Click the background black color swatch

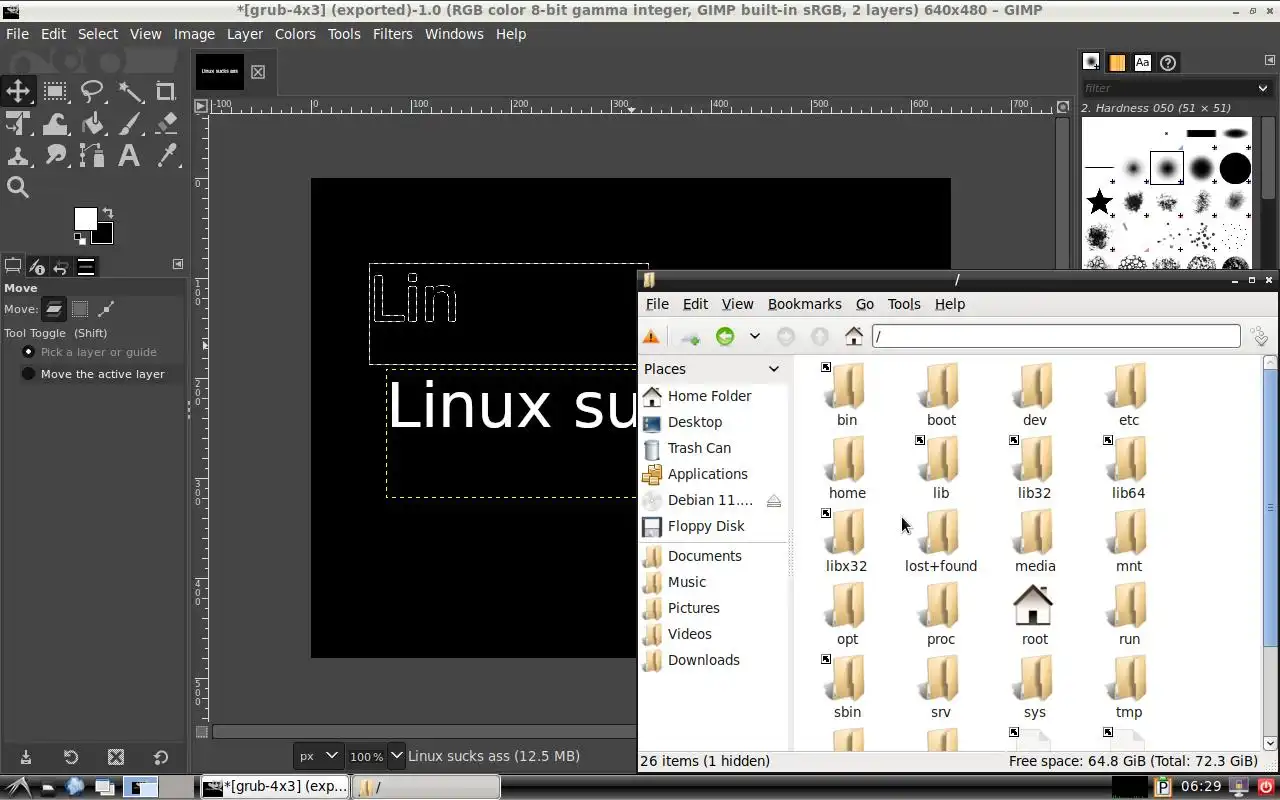tap(103, 236)
